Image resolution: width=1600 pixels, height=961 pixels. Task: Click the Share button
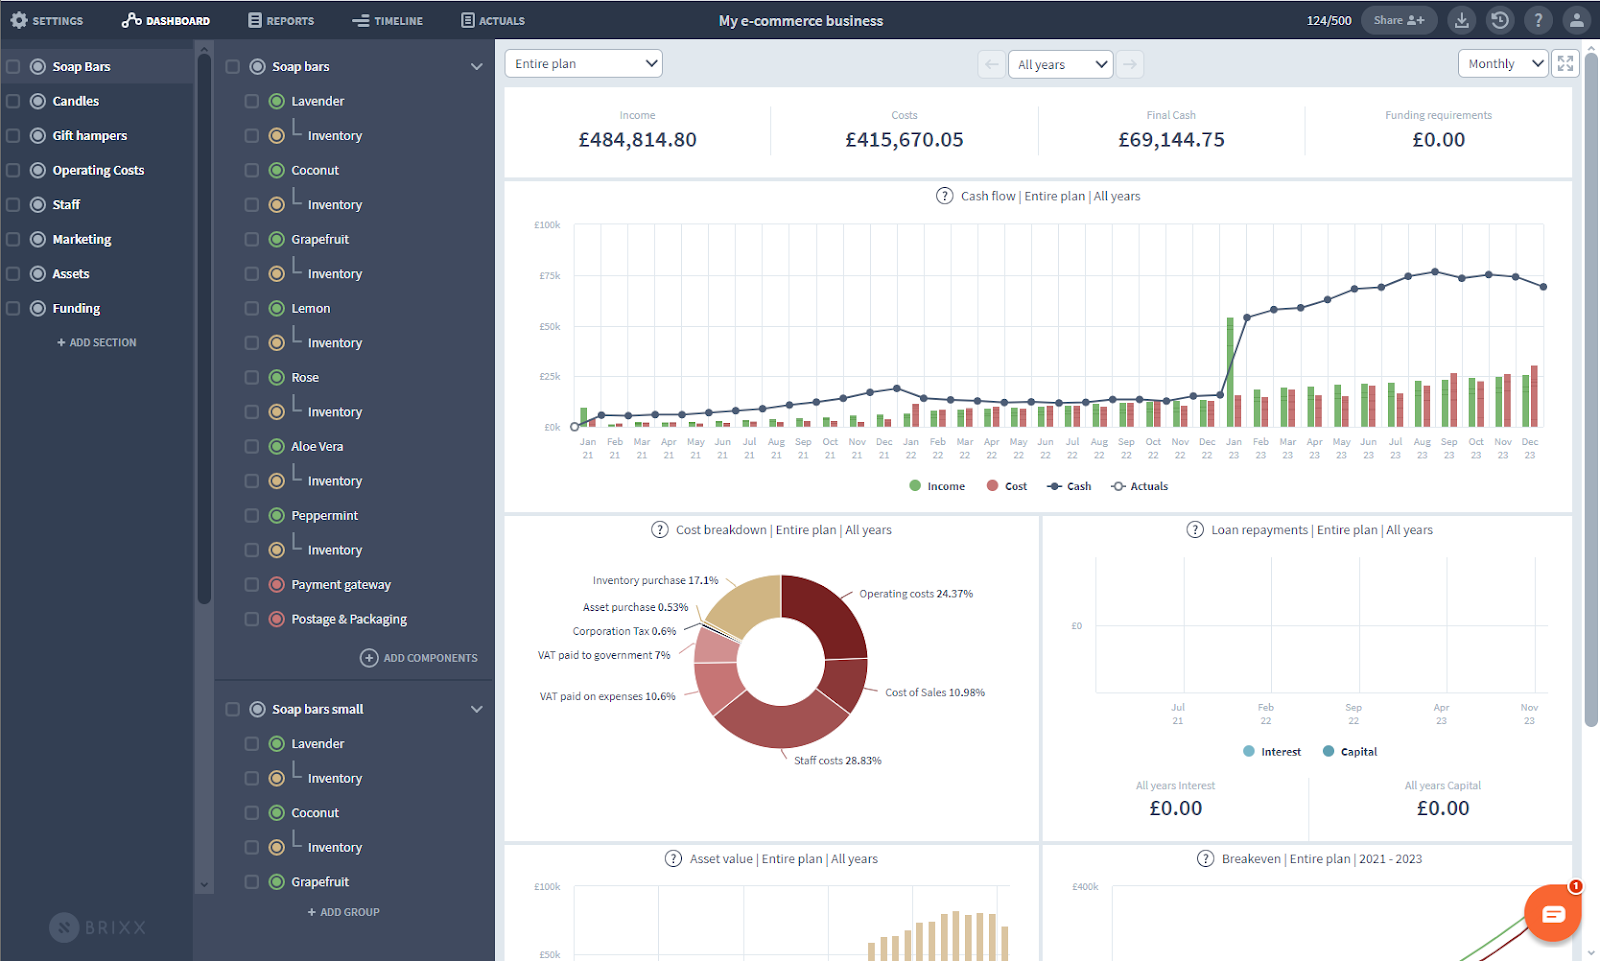(1398, 20)
